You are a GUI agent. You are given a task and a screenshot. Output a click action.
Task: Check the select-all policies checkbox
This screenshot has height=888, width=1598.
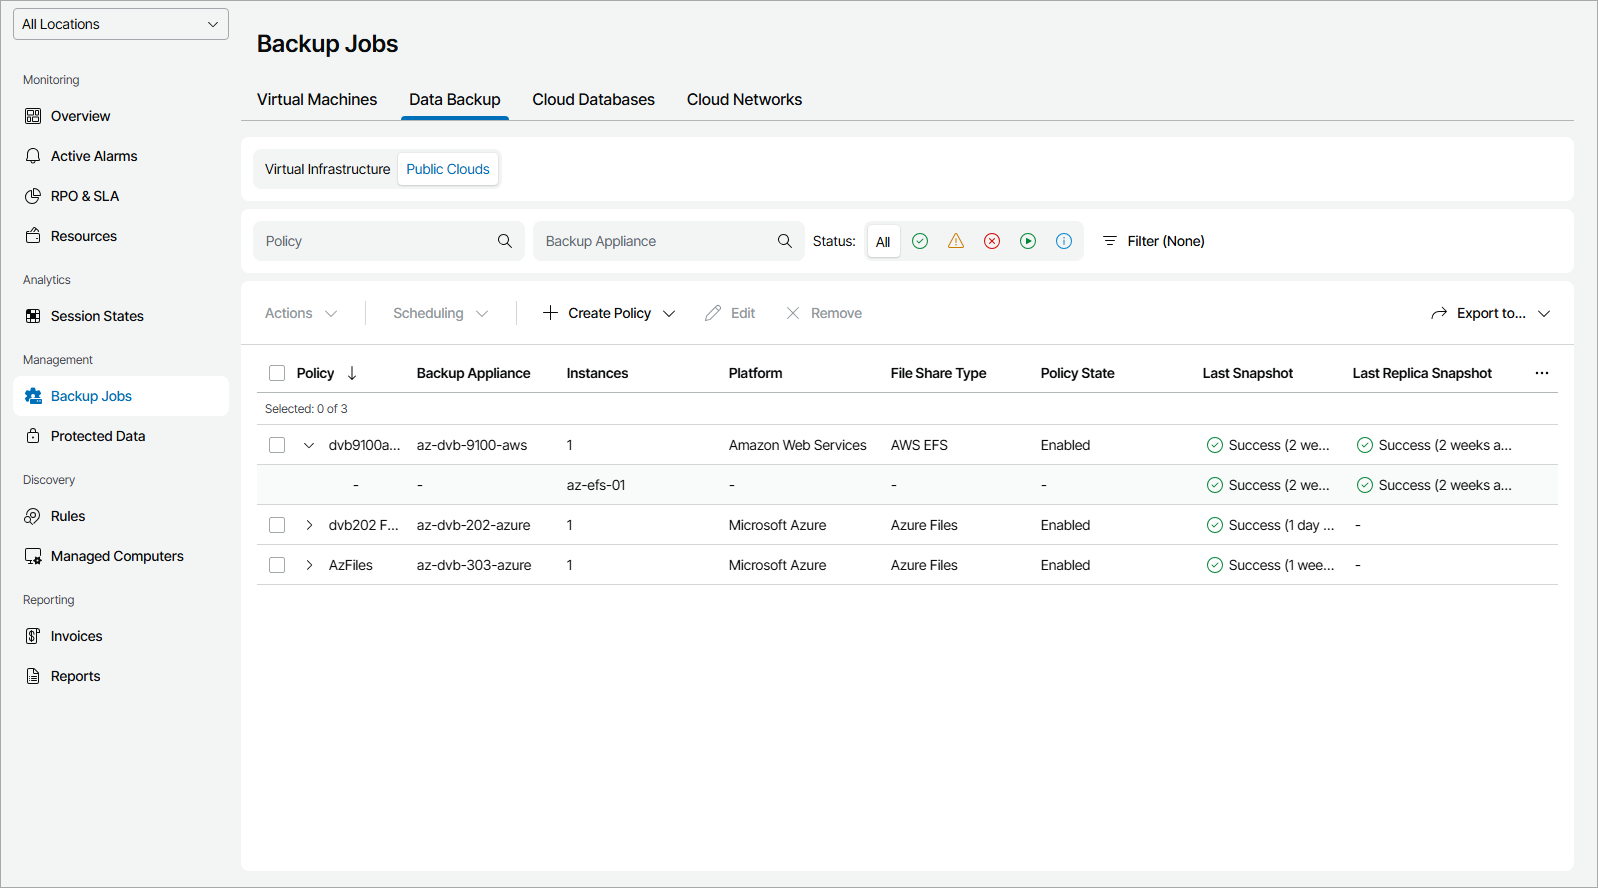pos(277,373)
